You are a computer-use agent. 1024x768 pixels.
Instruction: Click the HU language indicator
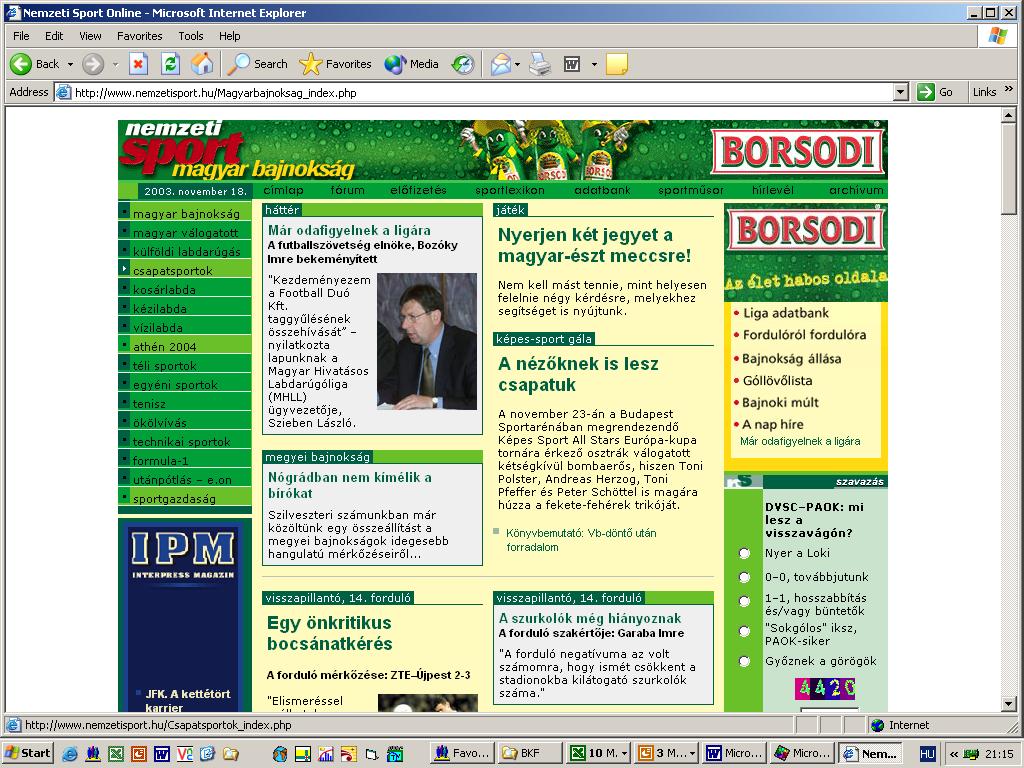tap(927, 754)
